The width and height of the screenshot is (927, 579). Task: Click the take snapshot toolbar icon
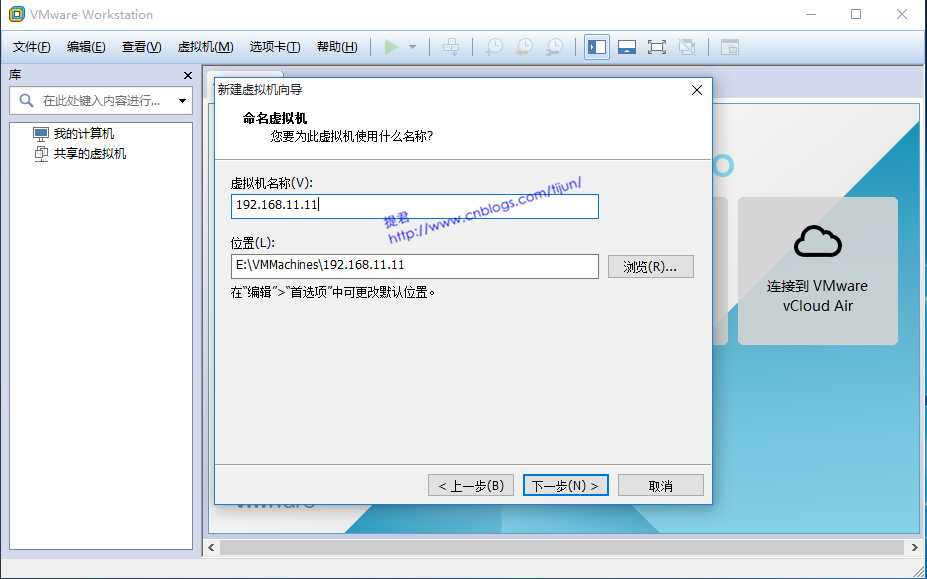coord(494,47)
